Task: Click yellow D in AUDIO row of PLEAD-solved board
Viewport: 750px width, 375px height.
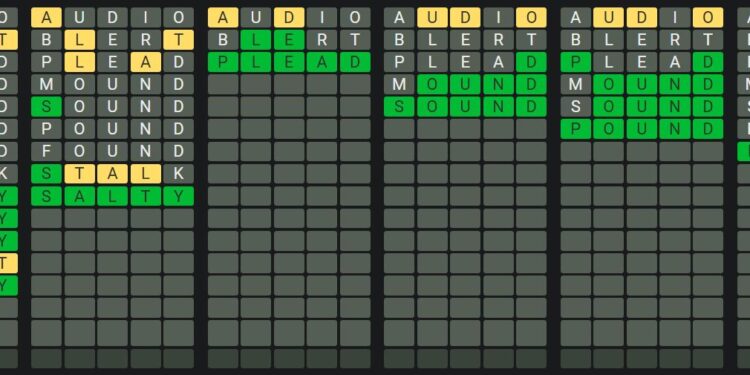Action: (289, 18)
